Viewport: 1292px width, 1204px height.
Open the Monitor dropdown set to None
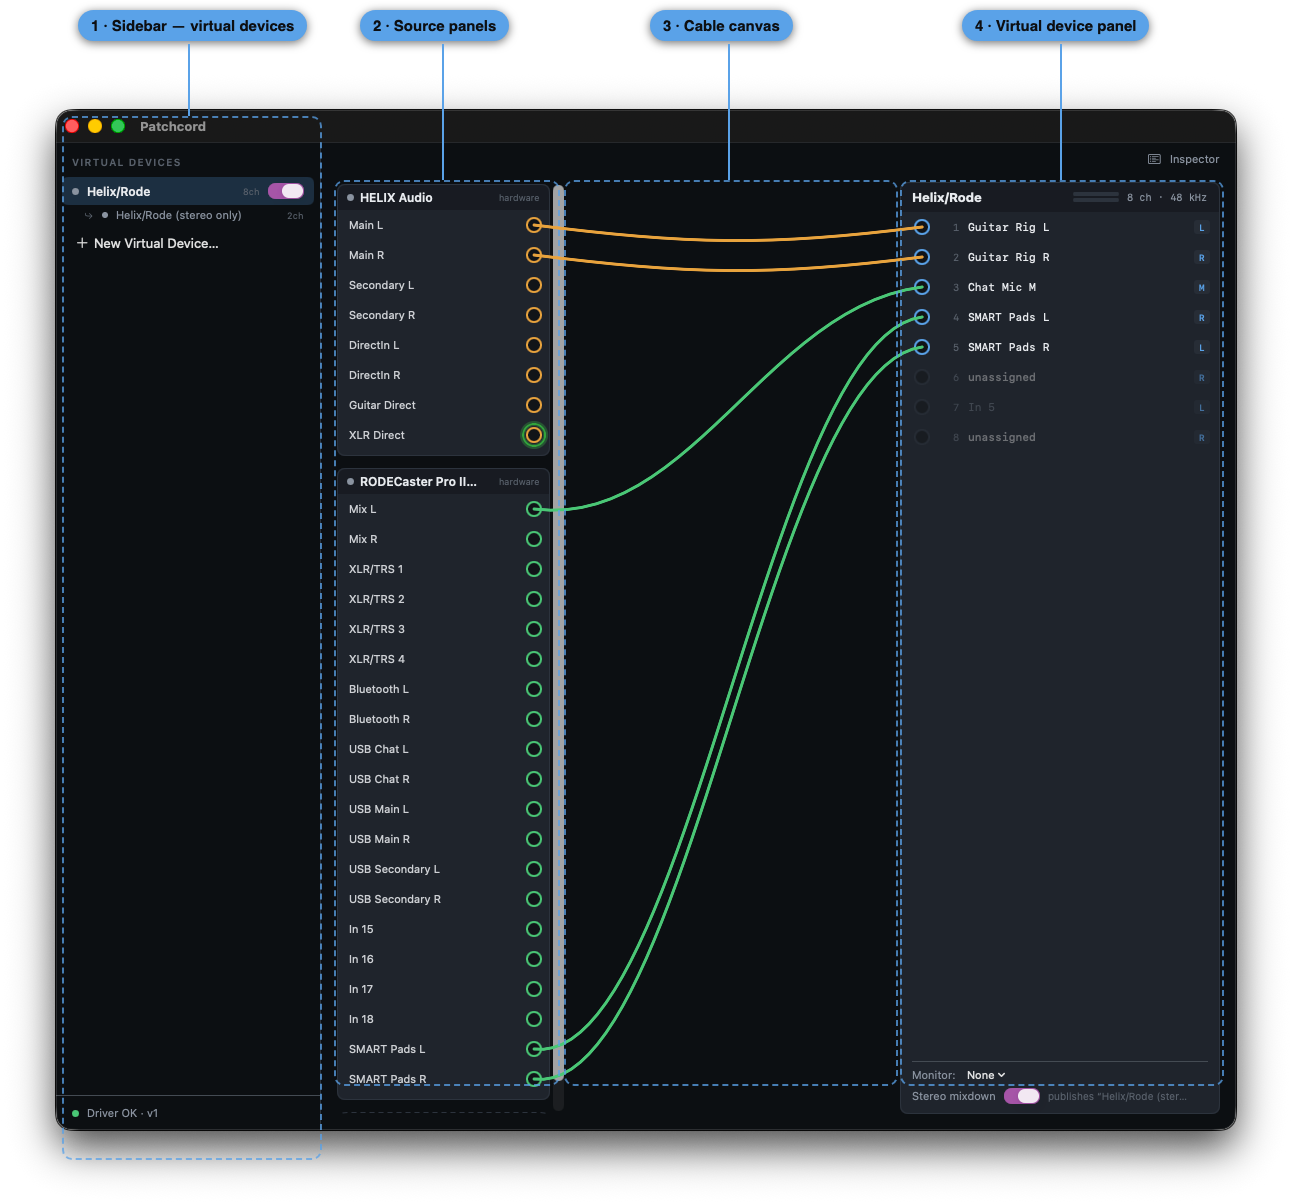coord(986,1075)
